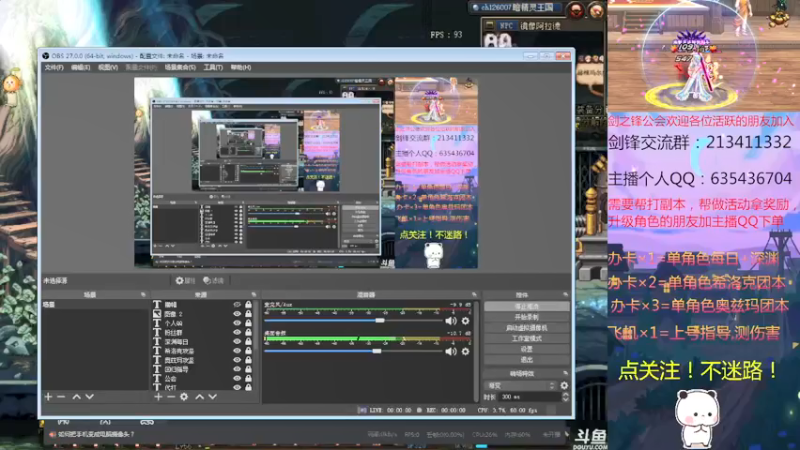The width and height of the screenshot is (800, 450).
Task: Toggle the lock icon for 图像 2 source
Action: (x=248, y=314)
